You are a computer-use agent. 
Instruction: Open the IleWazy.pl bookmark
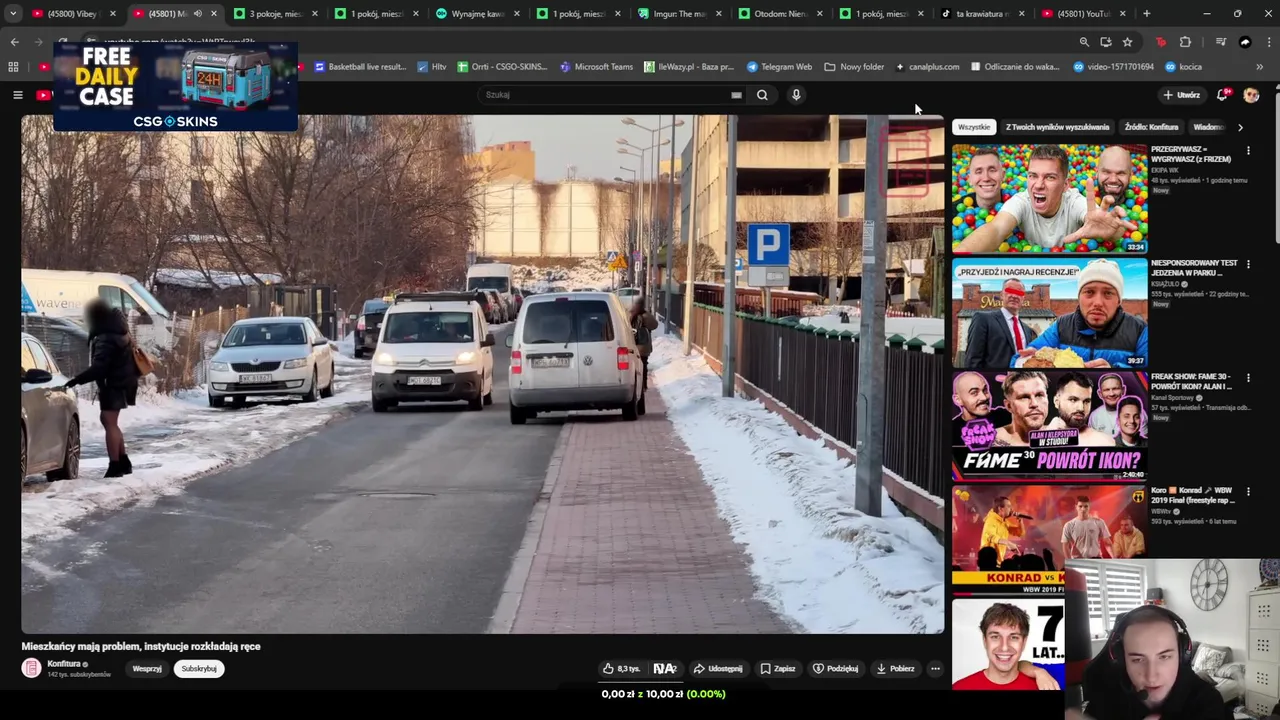688,67
